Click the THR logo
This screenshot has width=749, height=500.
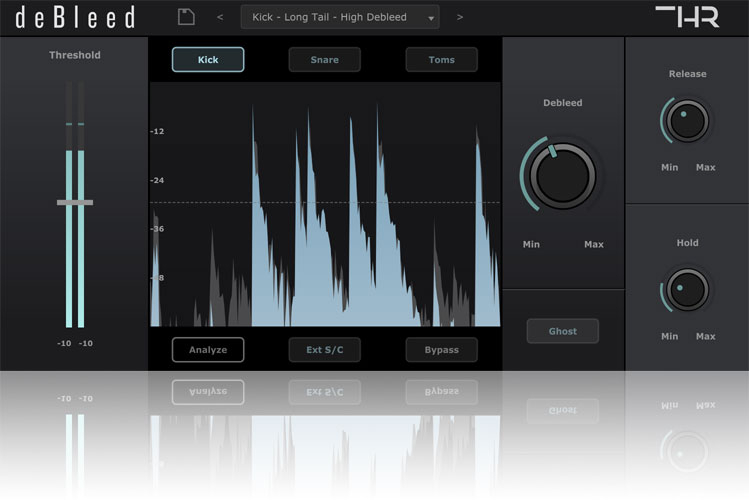(x=686, y=17)
